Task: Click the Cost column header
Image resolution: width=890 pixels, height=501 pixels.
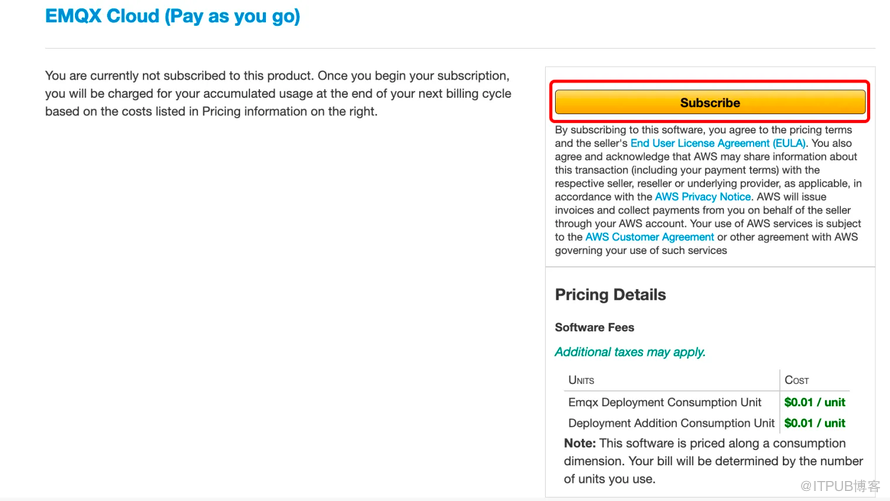Action: [x=797, y=380]
